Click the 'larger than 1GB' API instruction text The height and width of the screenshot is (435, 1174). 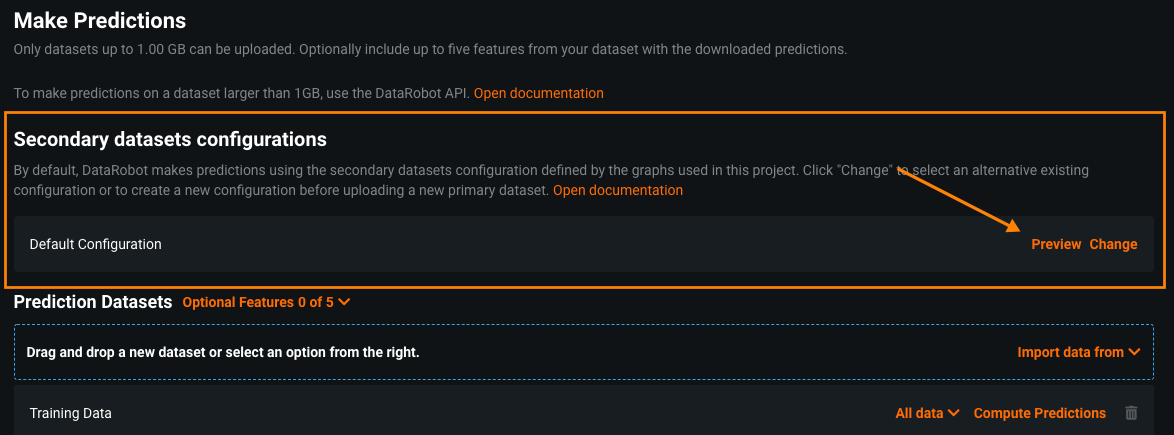click(x=241, y=93)
